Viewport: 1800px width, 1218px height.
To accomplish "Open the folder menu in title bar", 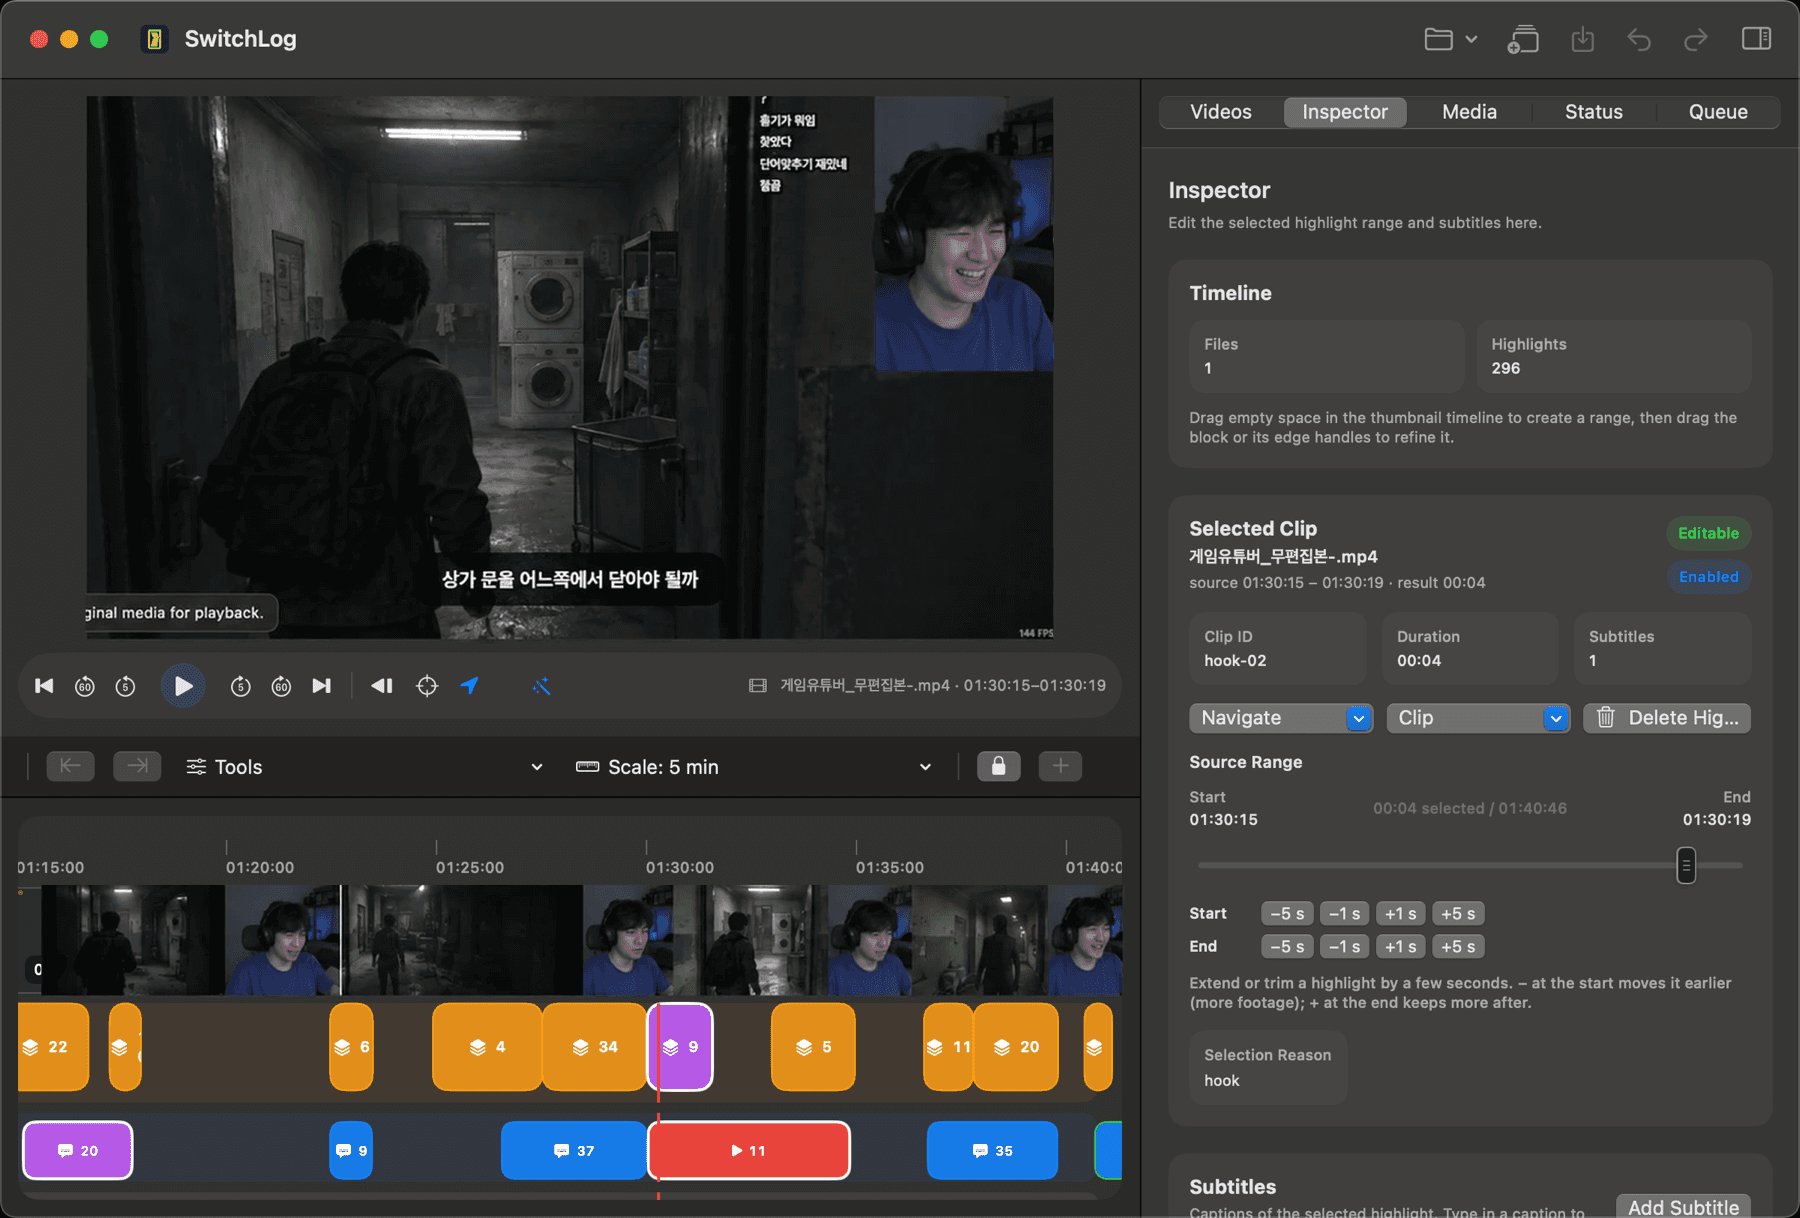I will tap(1438, 39).
